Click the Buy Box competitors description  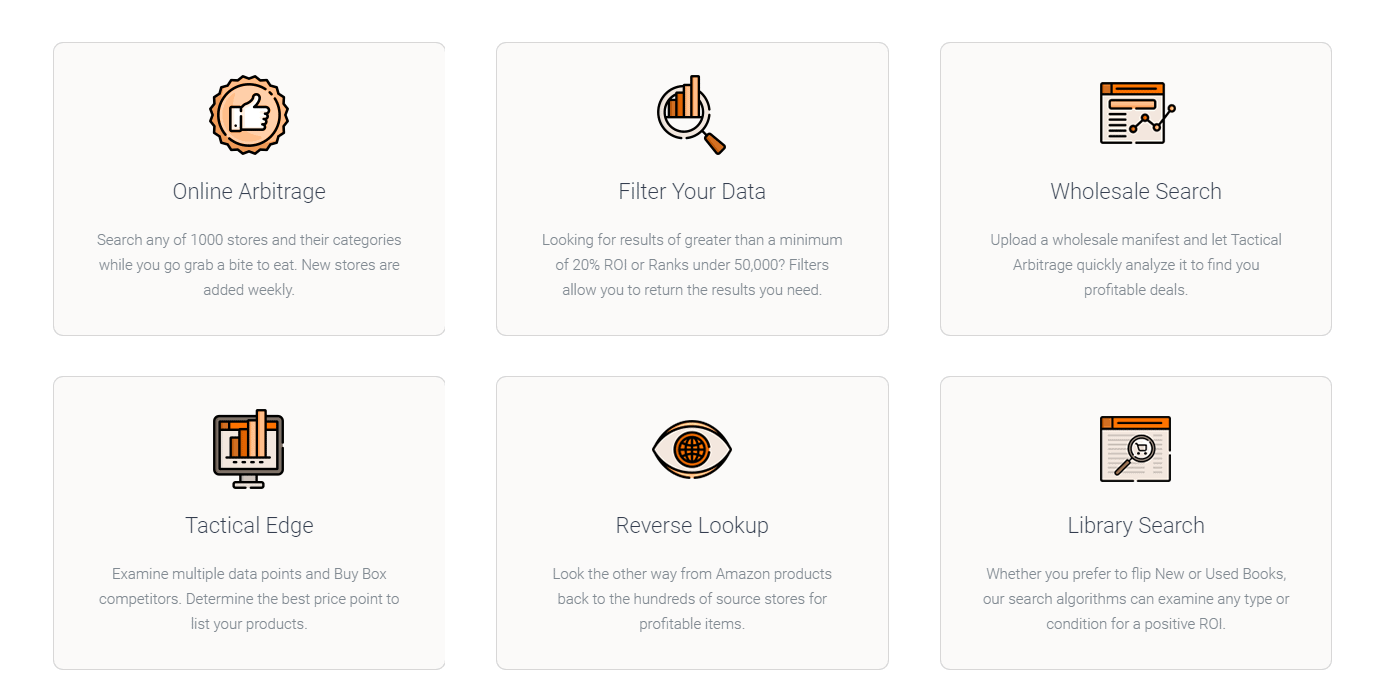coord(249,599)
